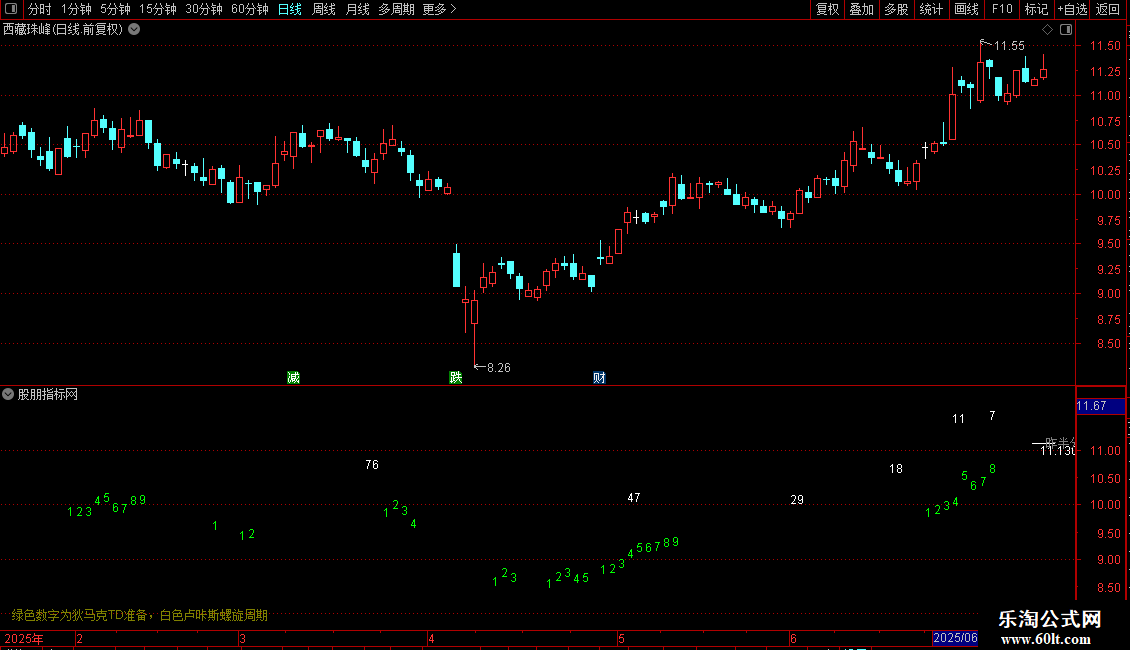Click the white spiral number 29

pos(797,500)
